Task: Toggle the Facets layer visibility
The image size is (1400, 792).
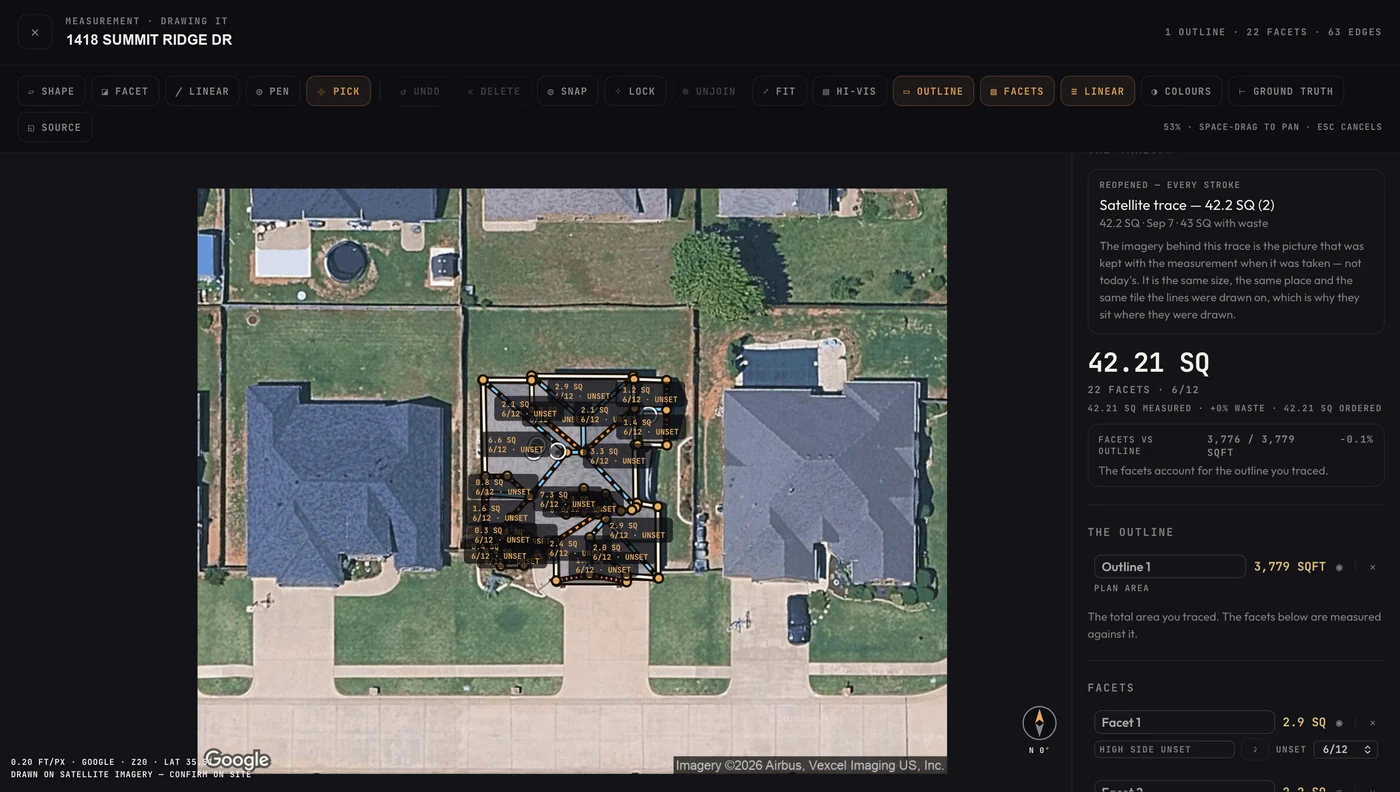Action: tap(1017, 91)
